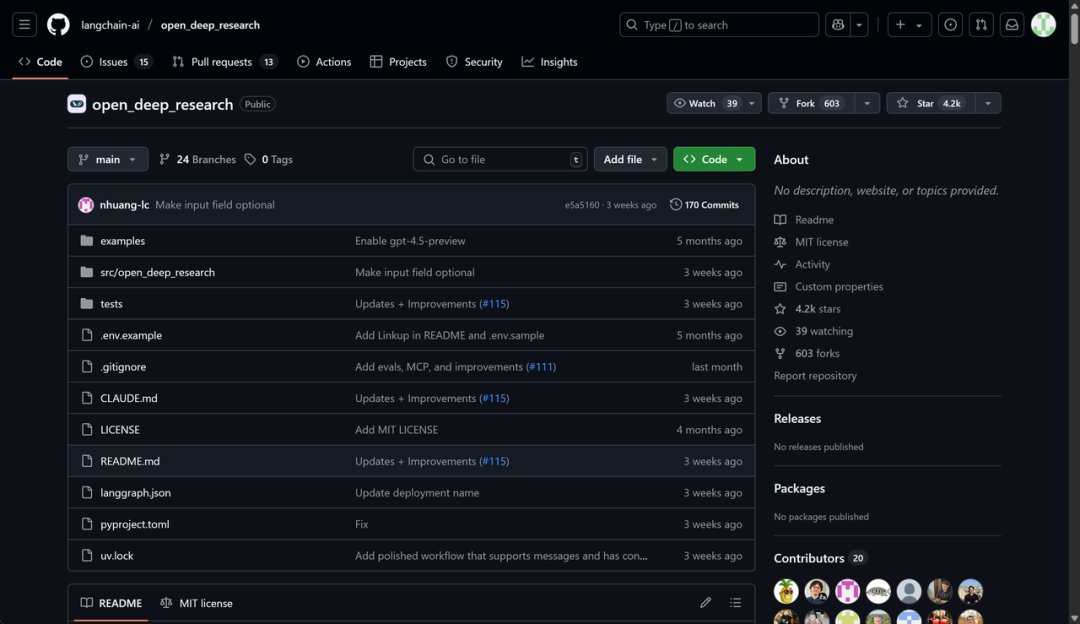
Task: Open pull requests icon in header
Action: [981, 25]
